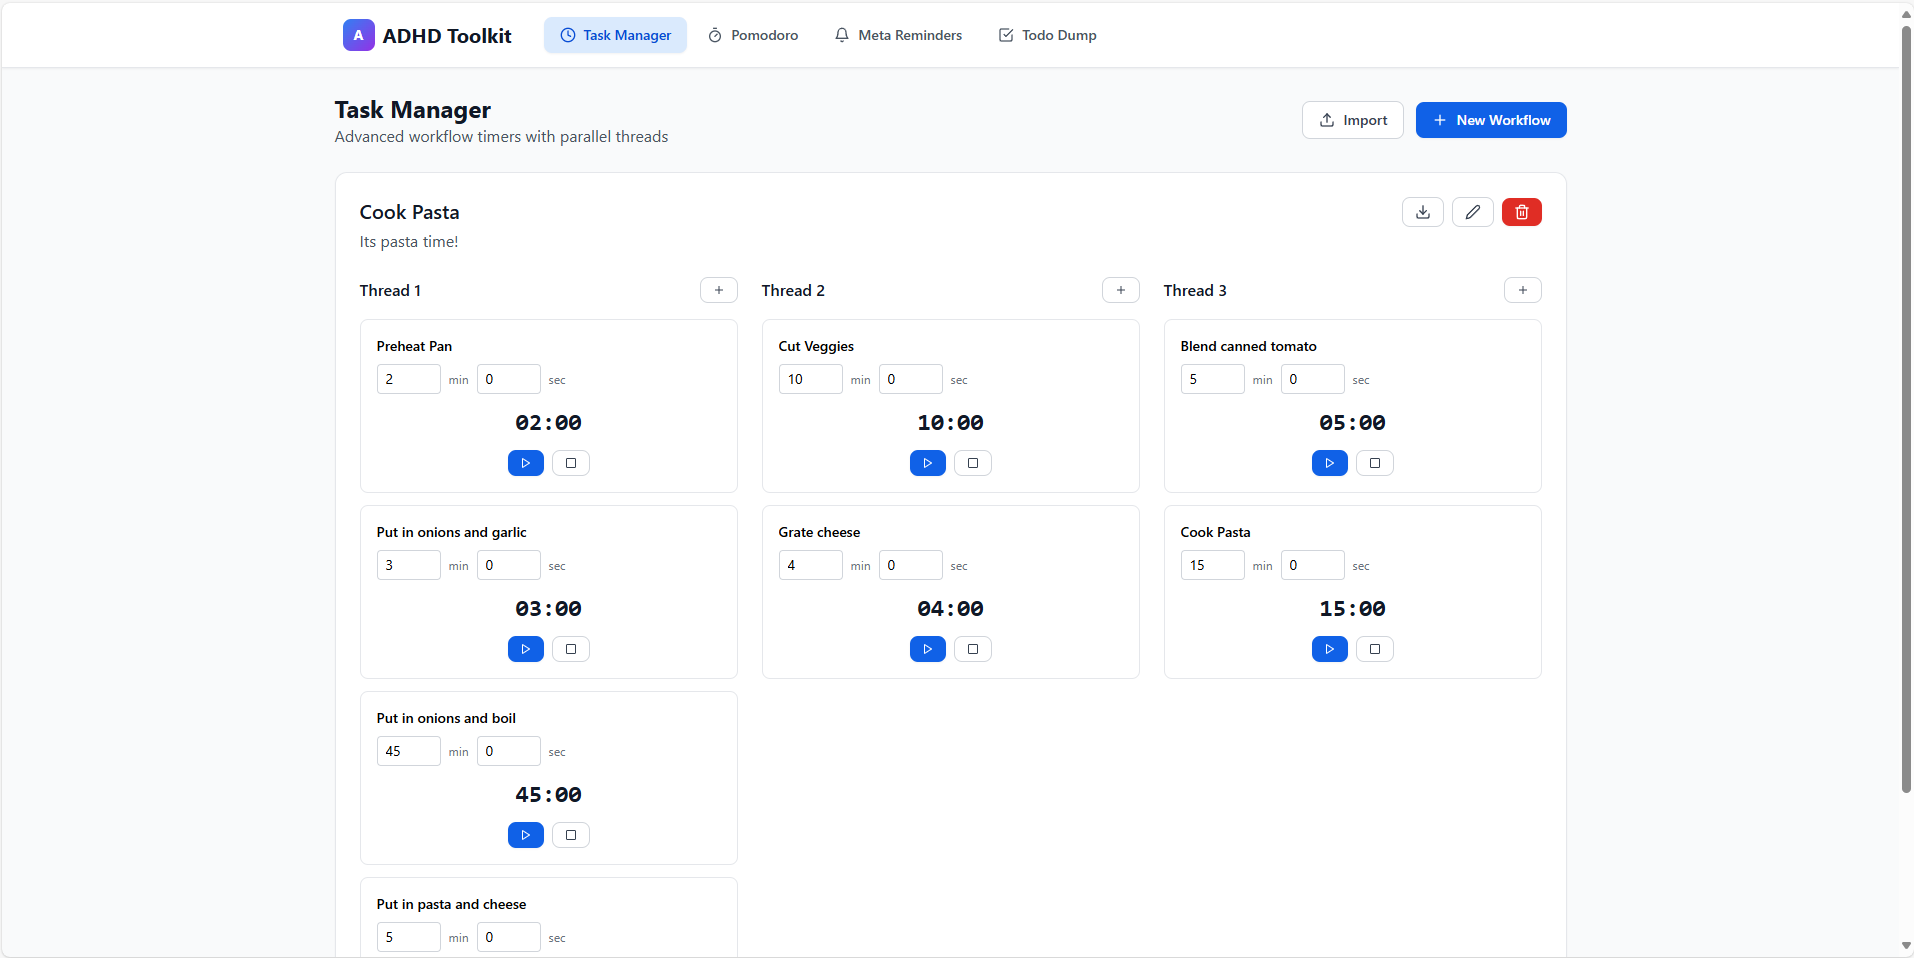Download the Cook Pasta workflow
The height and width of the screenshot is (958, 1914).
click(1423, 212)
